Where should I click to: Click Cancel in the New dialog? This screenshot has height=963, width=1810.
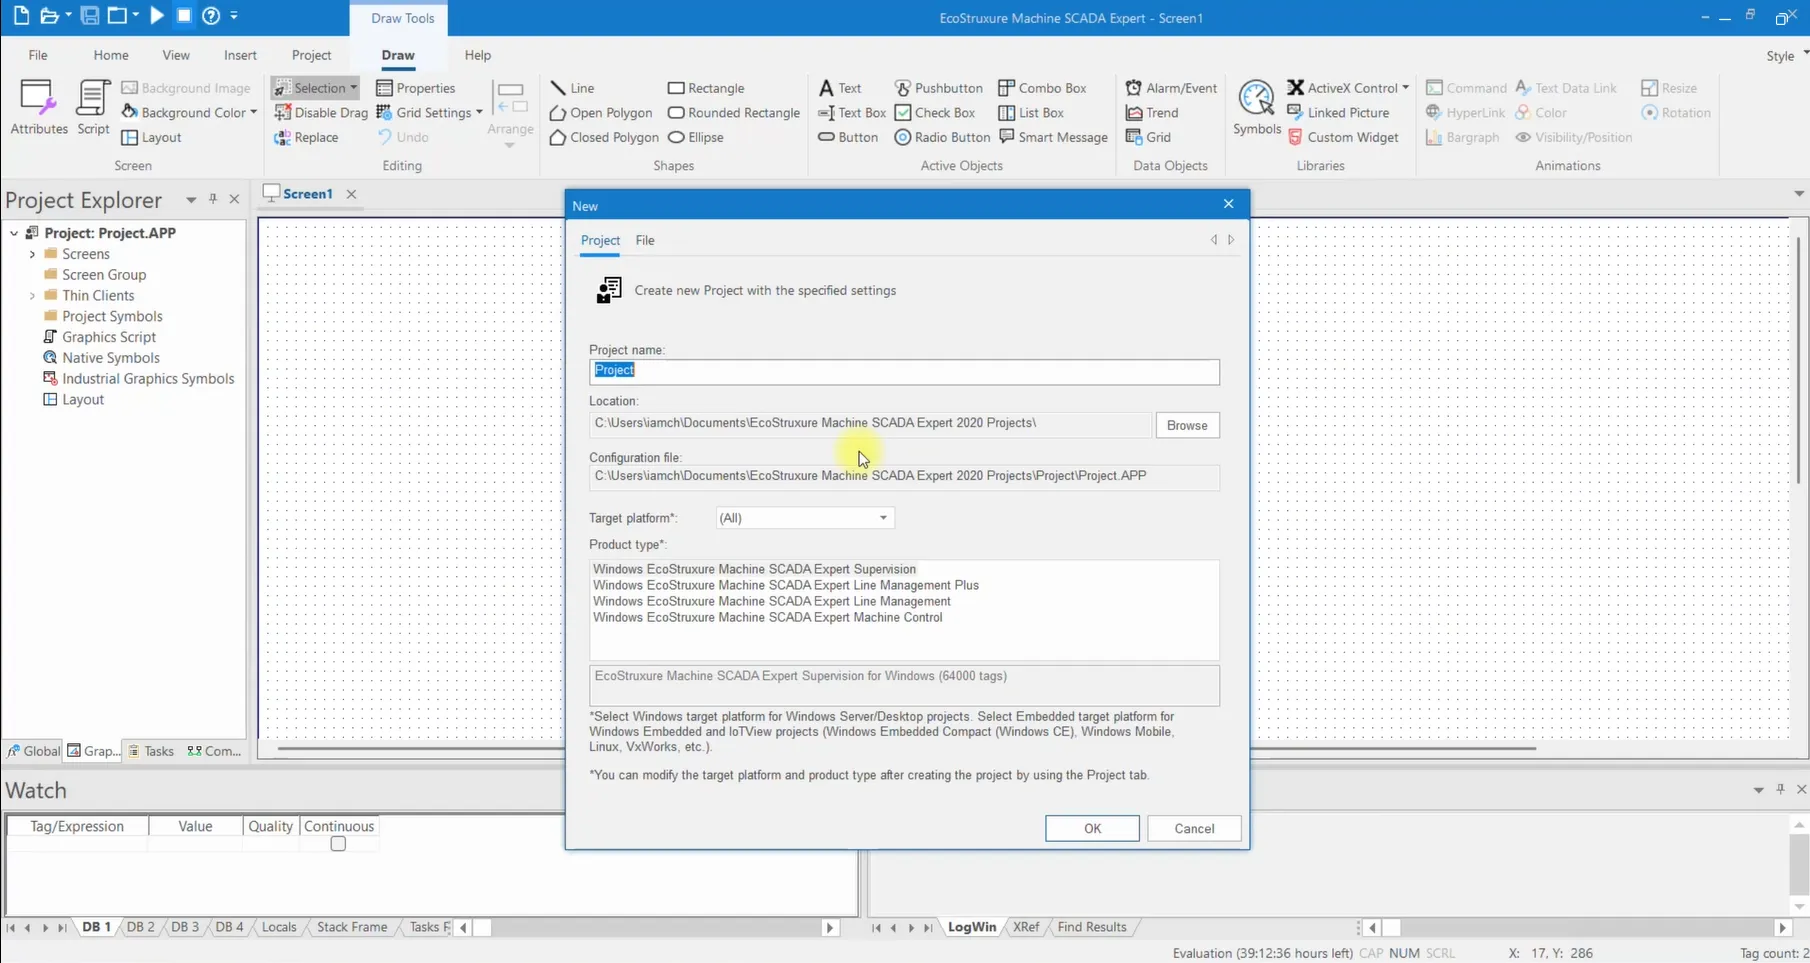[1194, 828]
